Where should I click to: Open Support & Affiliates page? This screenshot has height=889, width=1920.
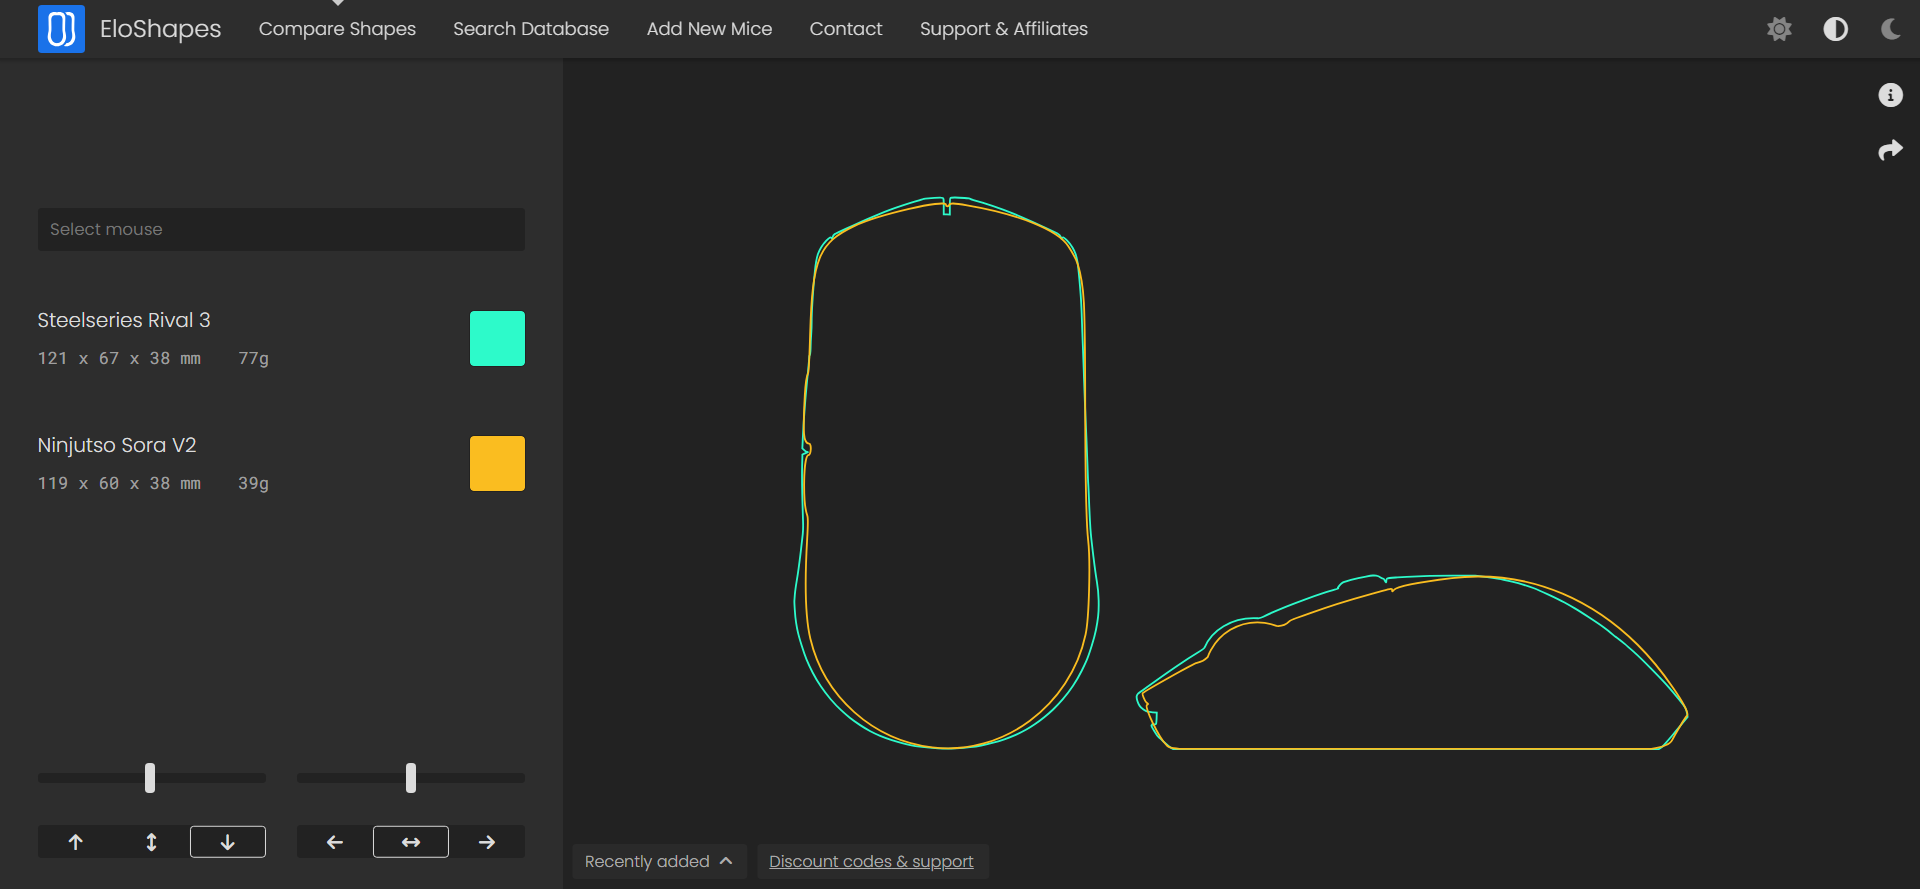tap(1004, 29)
